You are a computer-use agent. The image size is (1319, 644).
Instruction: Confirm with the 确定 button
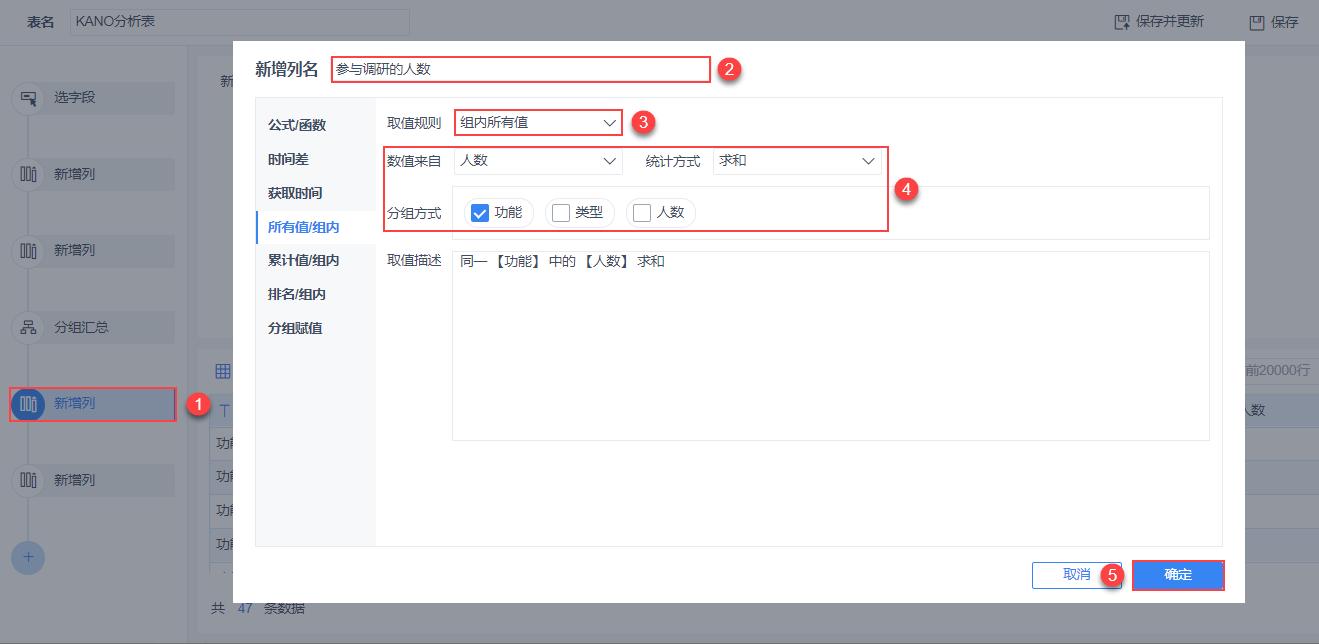(x=1178, y=575)
